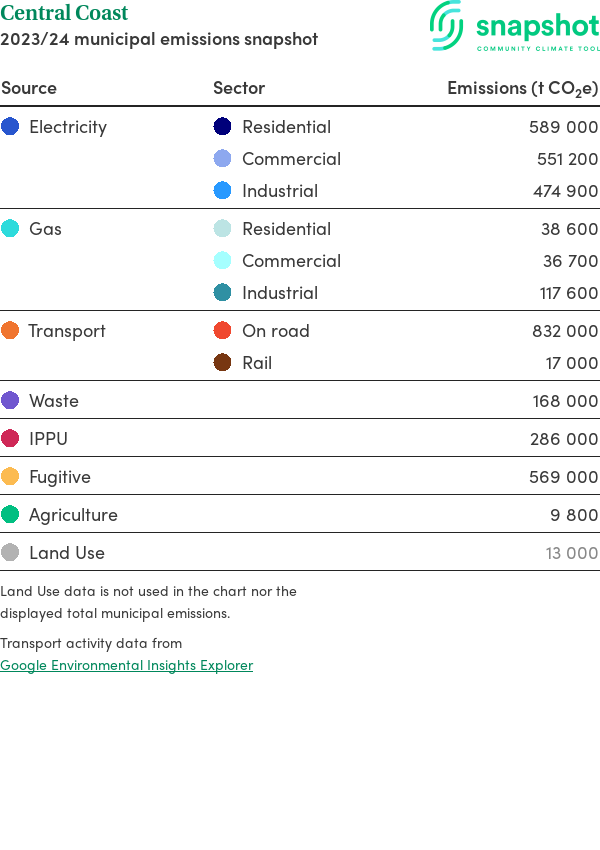600x850 pixels.
Task: Click the teal Gas Industrial dot
Action: coord(222,292)
